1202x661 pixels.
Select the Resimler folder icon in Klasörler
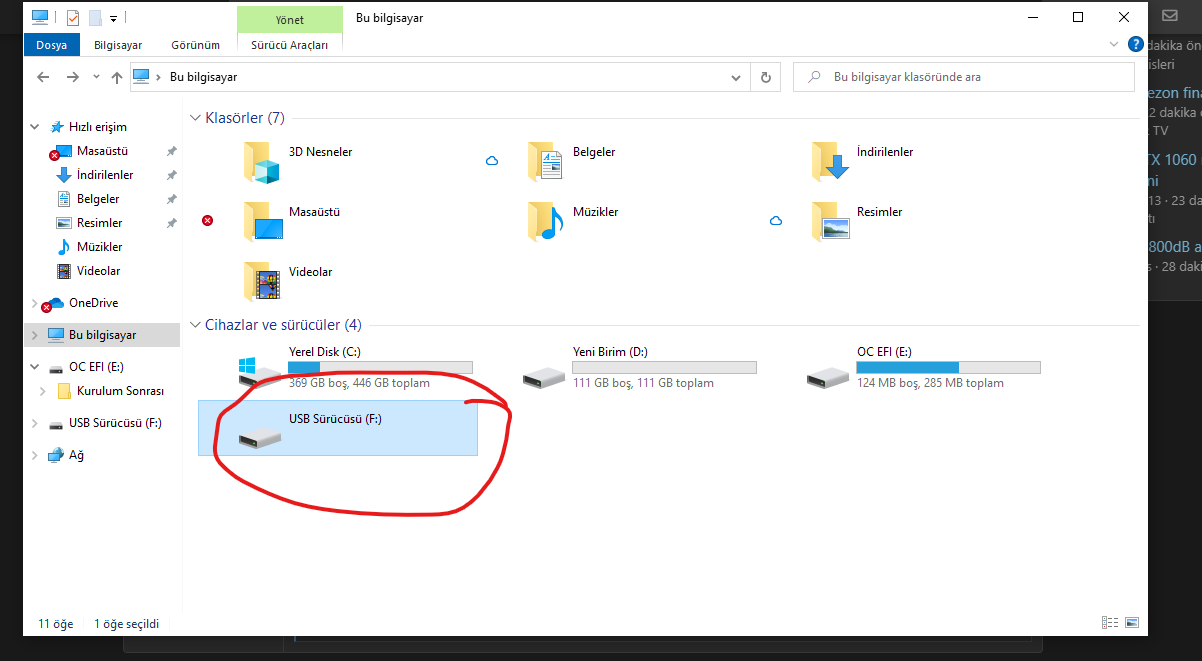tap(831, 222)
